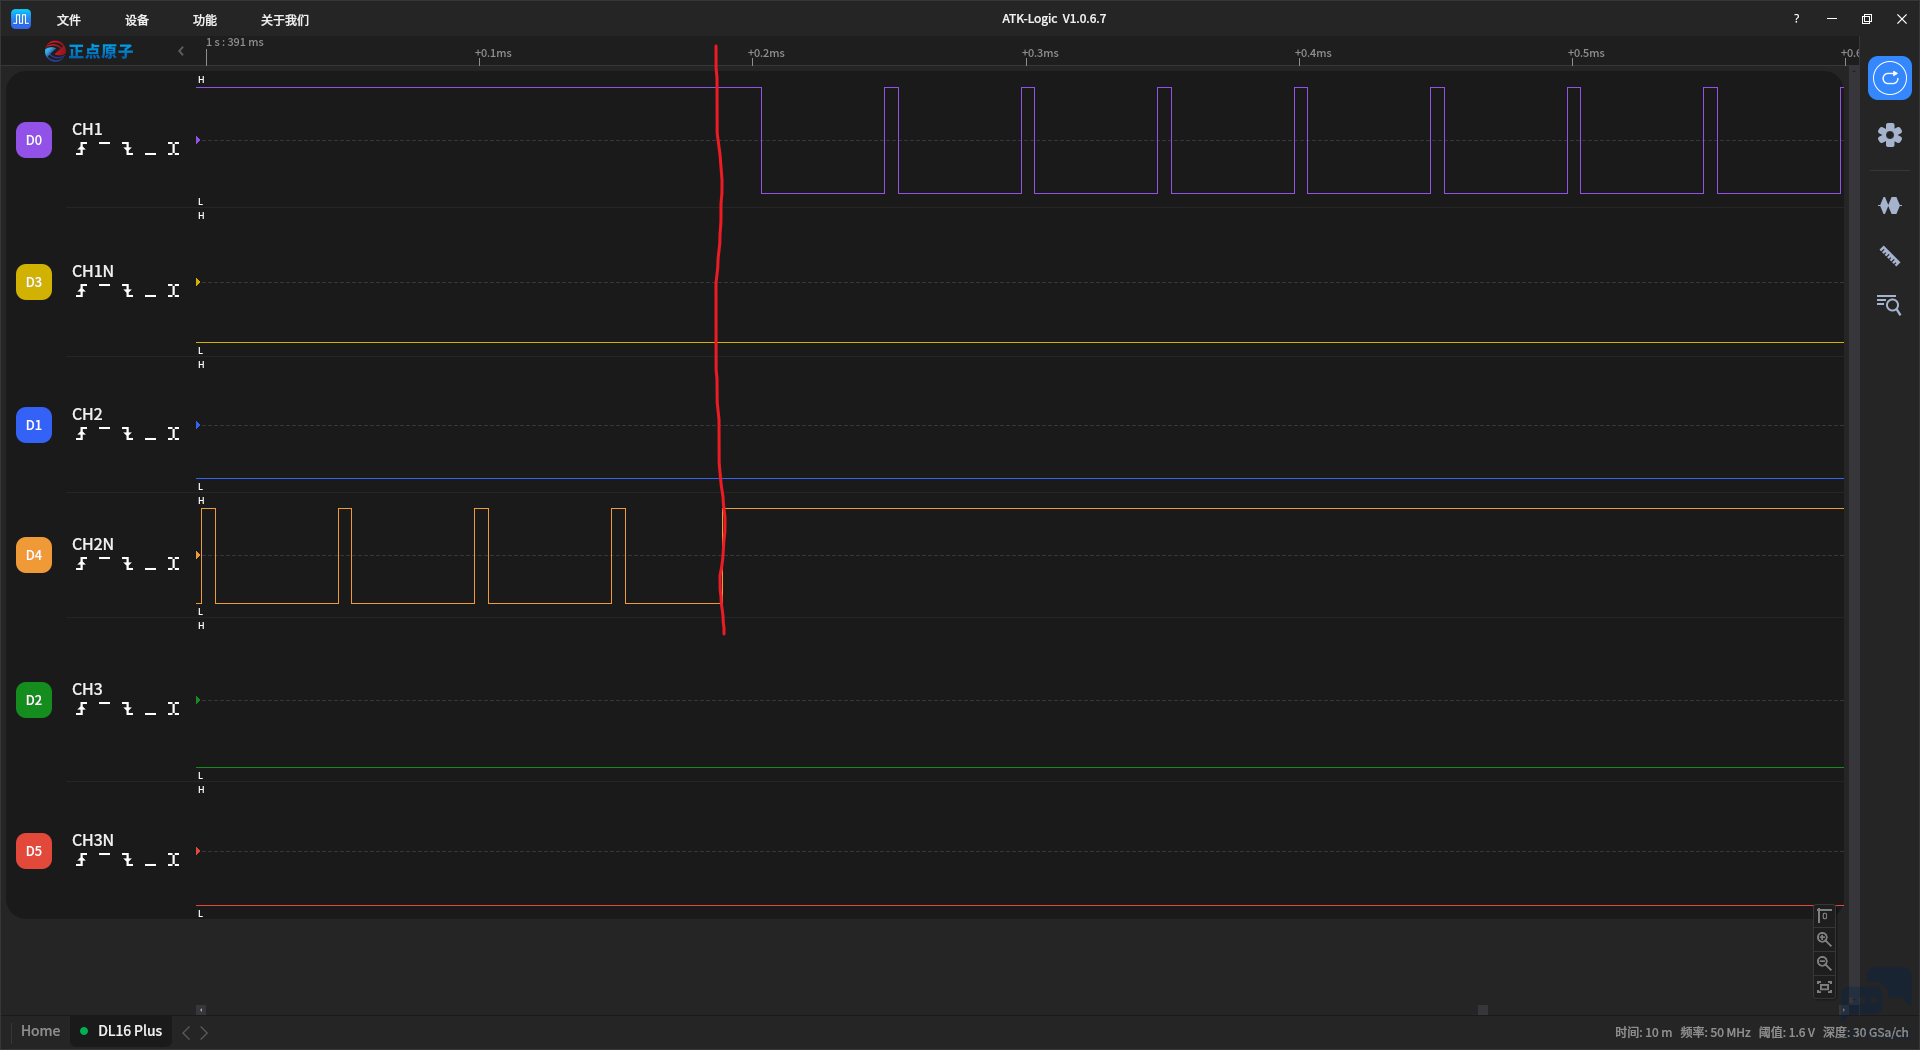The width and height of the screenshot is (1920, 1050).
Task: Set CH2N rising edge trigger
Action: (81, 563)
